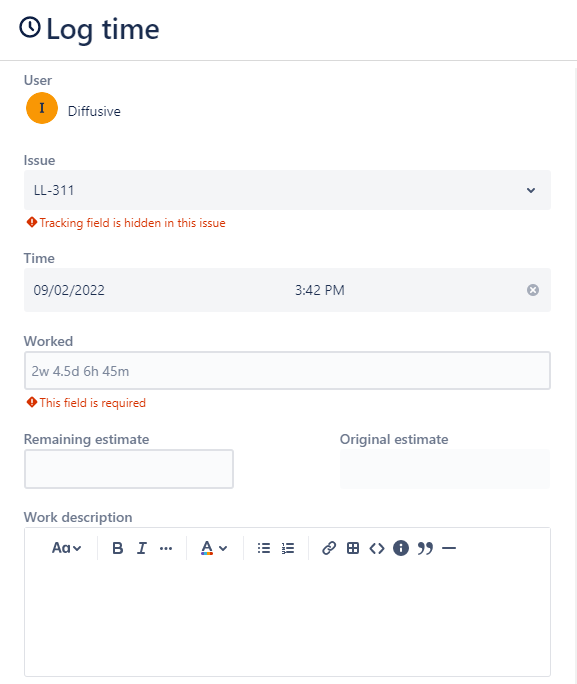Image resolution: width=577 pixels, height=684 pixels.
Task: Insert a horizontal divider line
Action: pos(449,548)
